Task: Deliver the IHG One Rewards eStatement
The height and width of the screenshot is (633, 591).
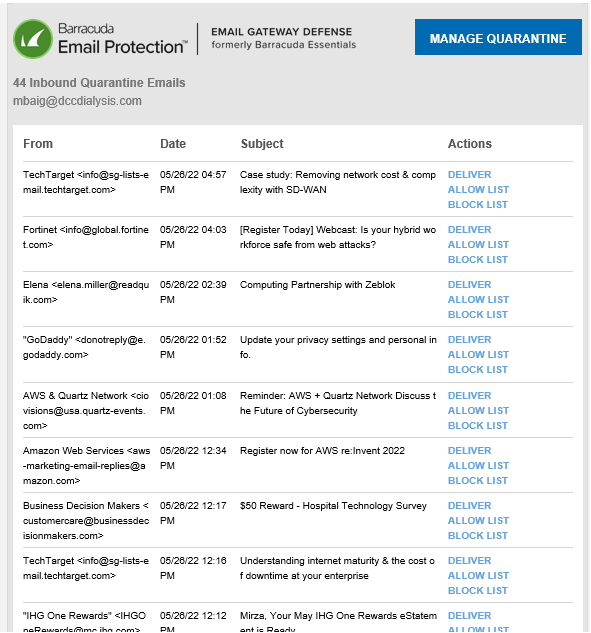Action: (469, 616)
